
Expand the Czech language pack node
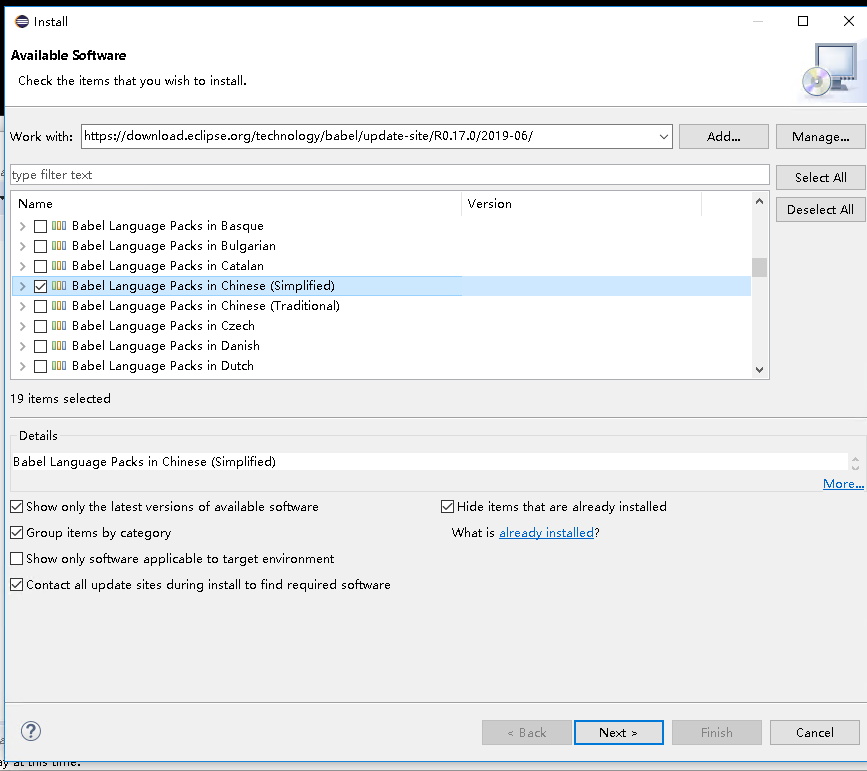click(23, 326)
